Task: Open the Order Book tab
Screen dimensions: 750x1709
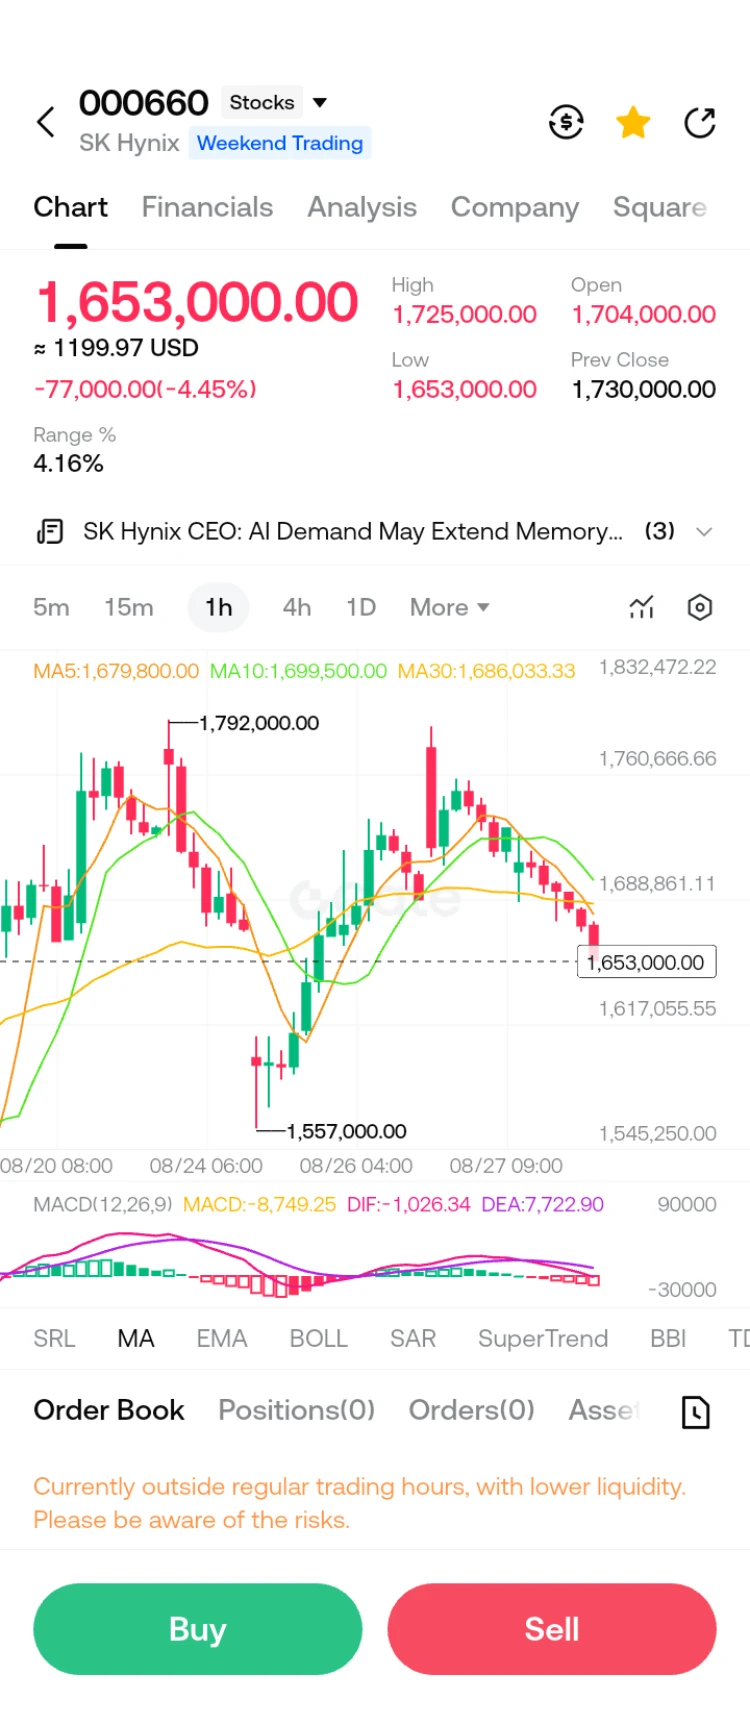Action: point(109,1410)
